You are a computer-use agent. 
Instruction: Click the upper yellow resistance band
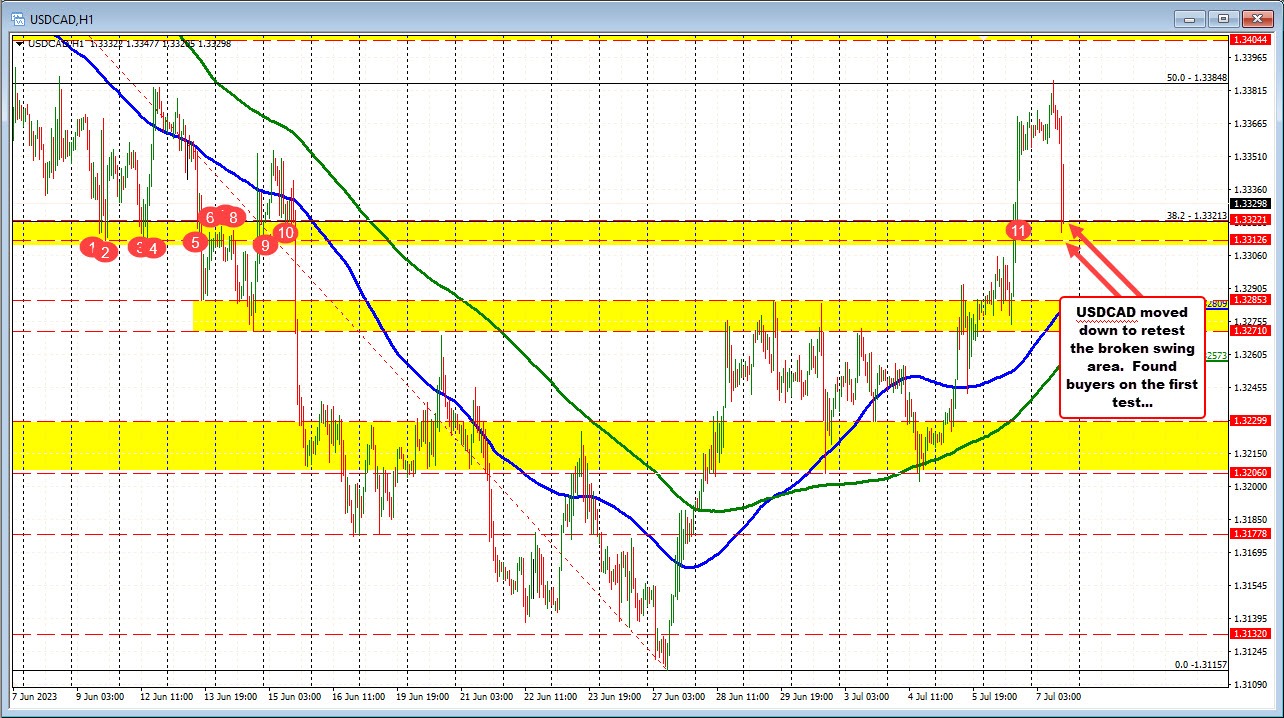tap(600, 231)
